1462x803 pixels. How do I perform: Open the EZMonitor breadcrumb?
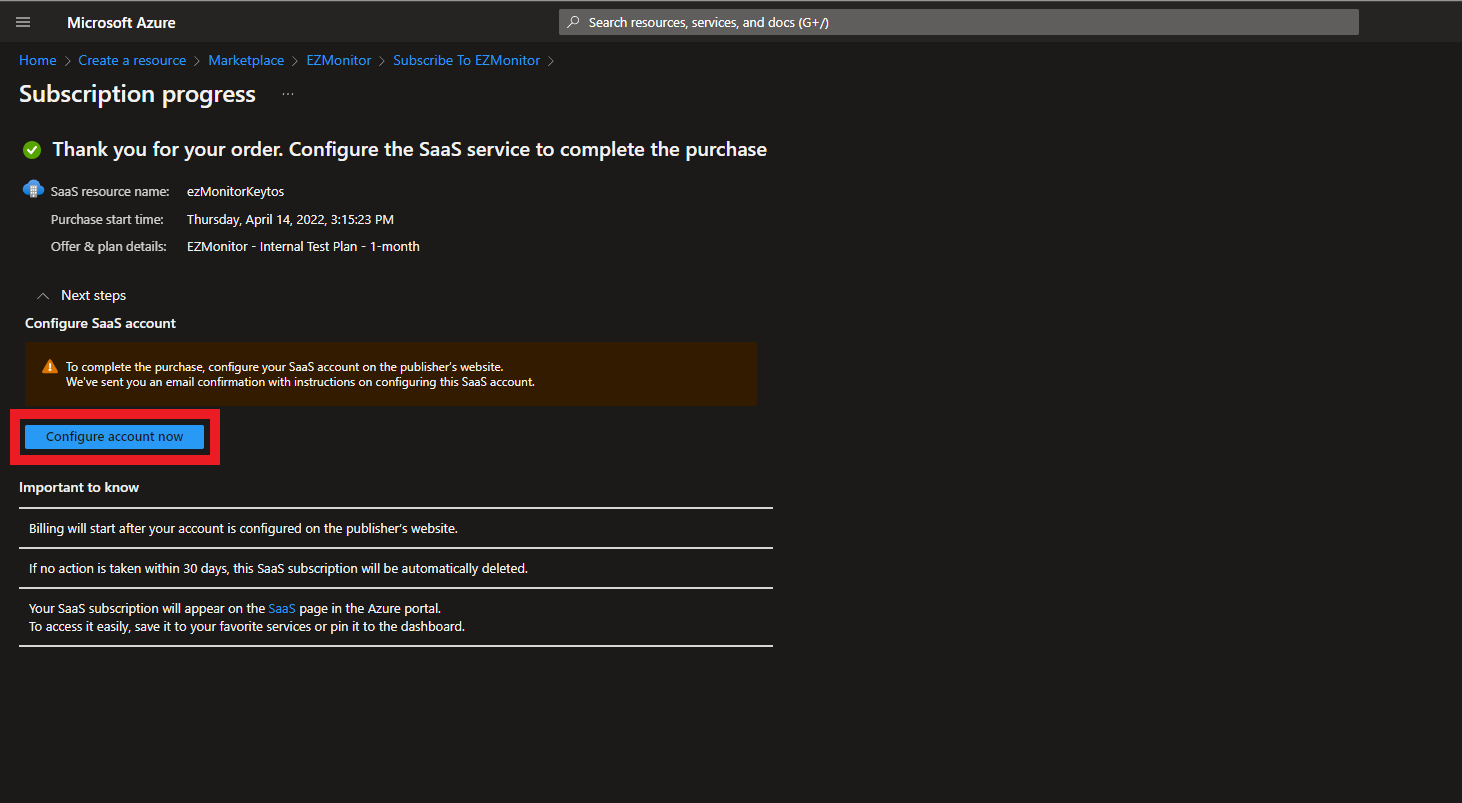click(339, 60)
